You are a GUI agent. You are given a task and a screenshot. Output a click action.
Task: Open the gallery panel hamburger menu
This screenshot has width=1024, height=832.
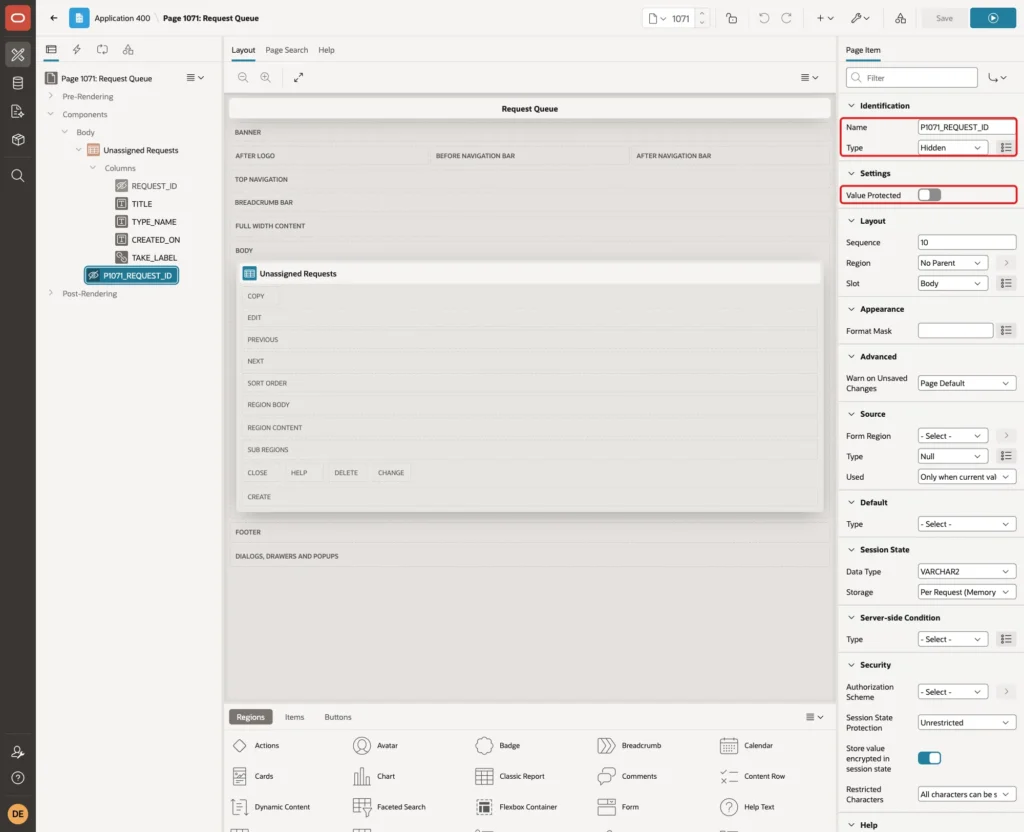814,717
